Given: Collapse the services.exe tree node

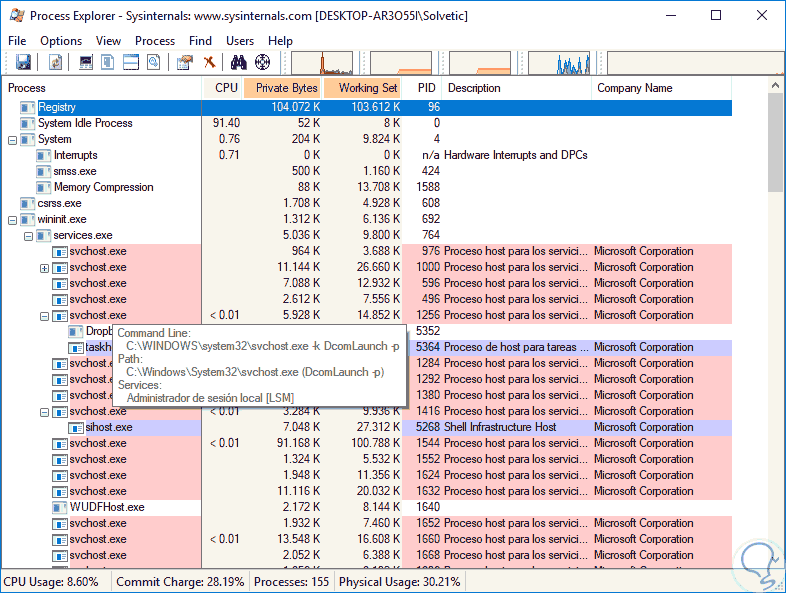Looking at the screenshot, I should pyautogui.click(x=28, y=236).
